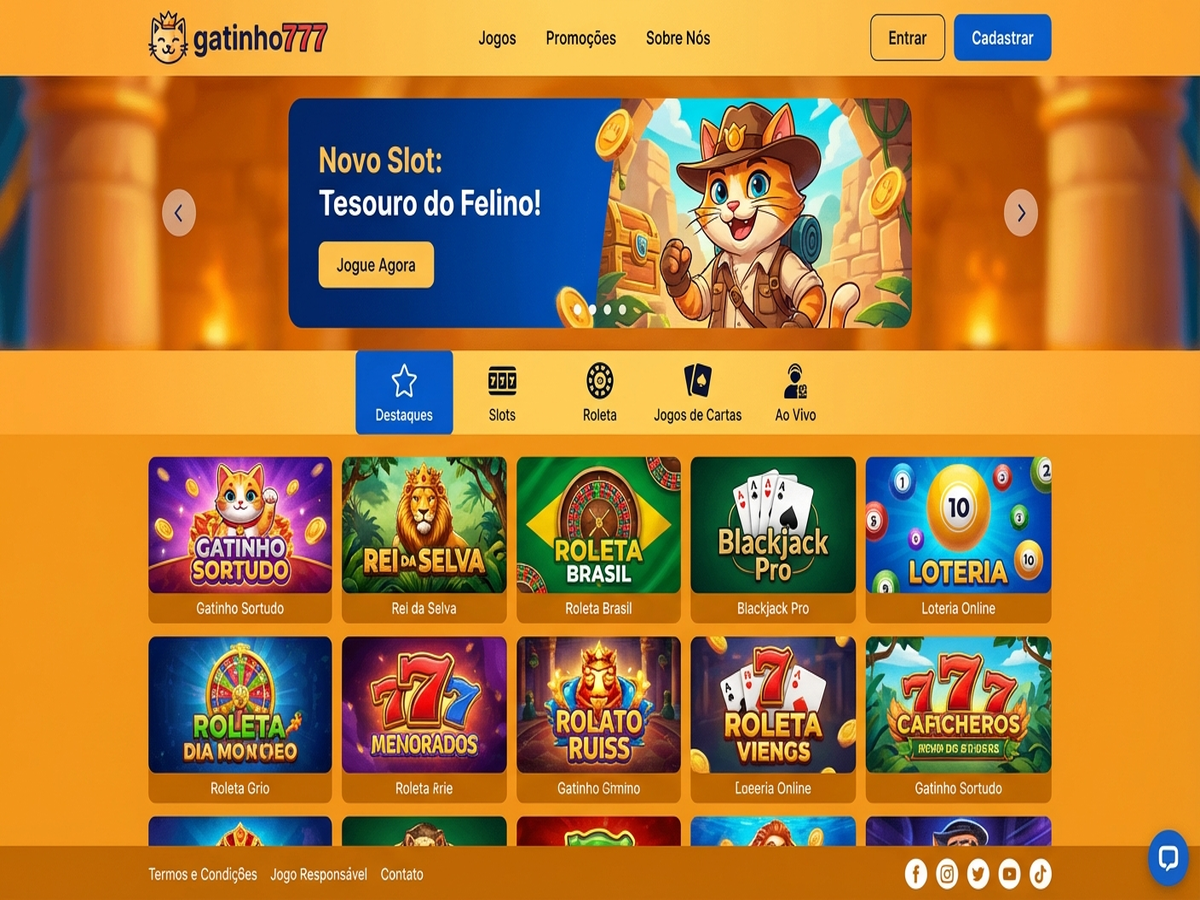Viewport: 1200px width, 900px height.
Task: Go to next banner slide arrow
Action: [x=1021, y=213]
